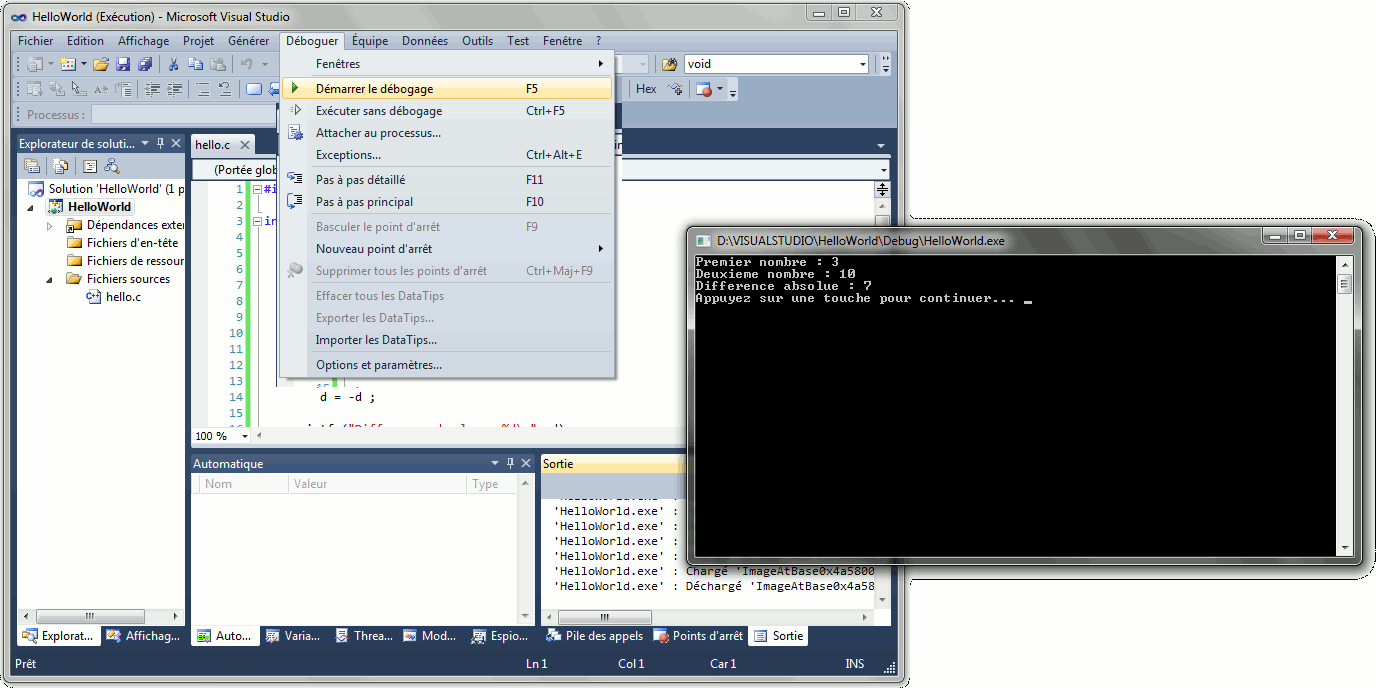Click the Processus combo box field
Image resolution: width=1376 pixels, height=688 pixels.
click(x=184, y=115)
